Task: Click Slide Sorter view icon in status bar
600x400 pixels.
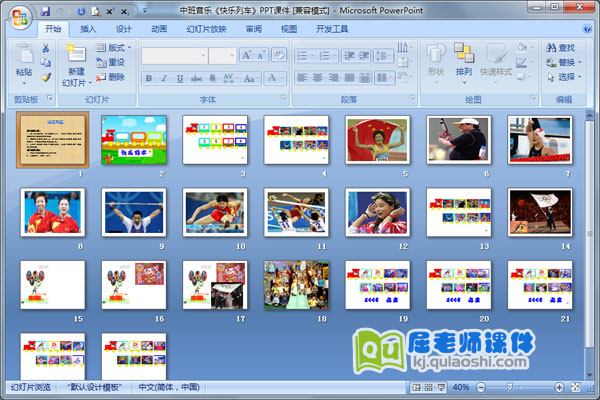Action: click(429, 388)
